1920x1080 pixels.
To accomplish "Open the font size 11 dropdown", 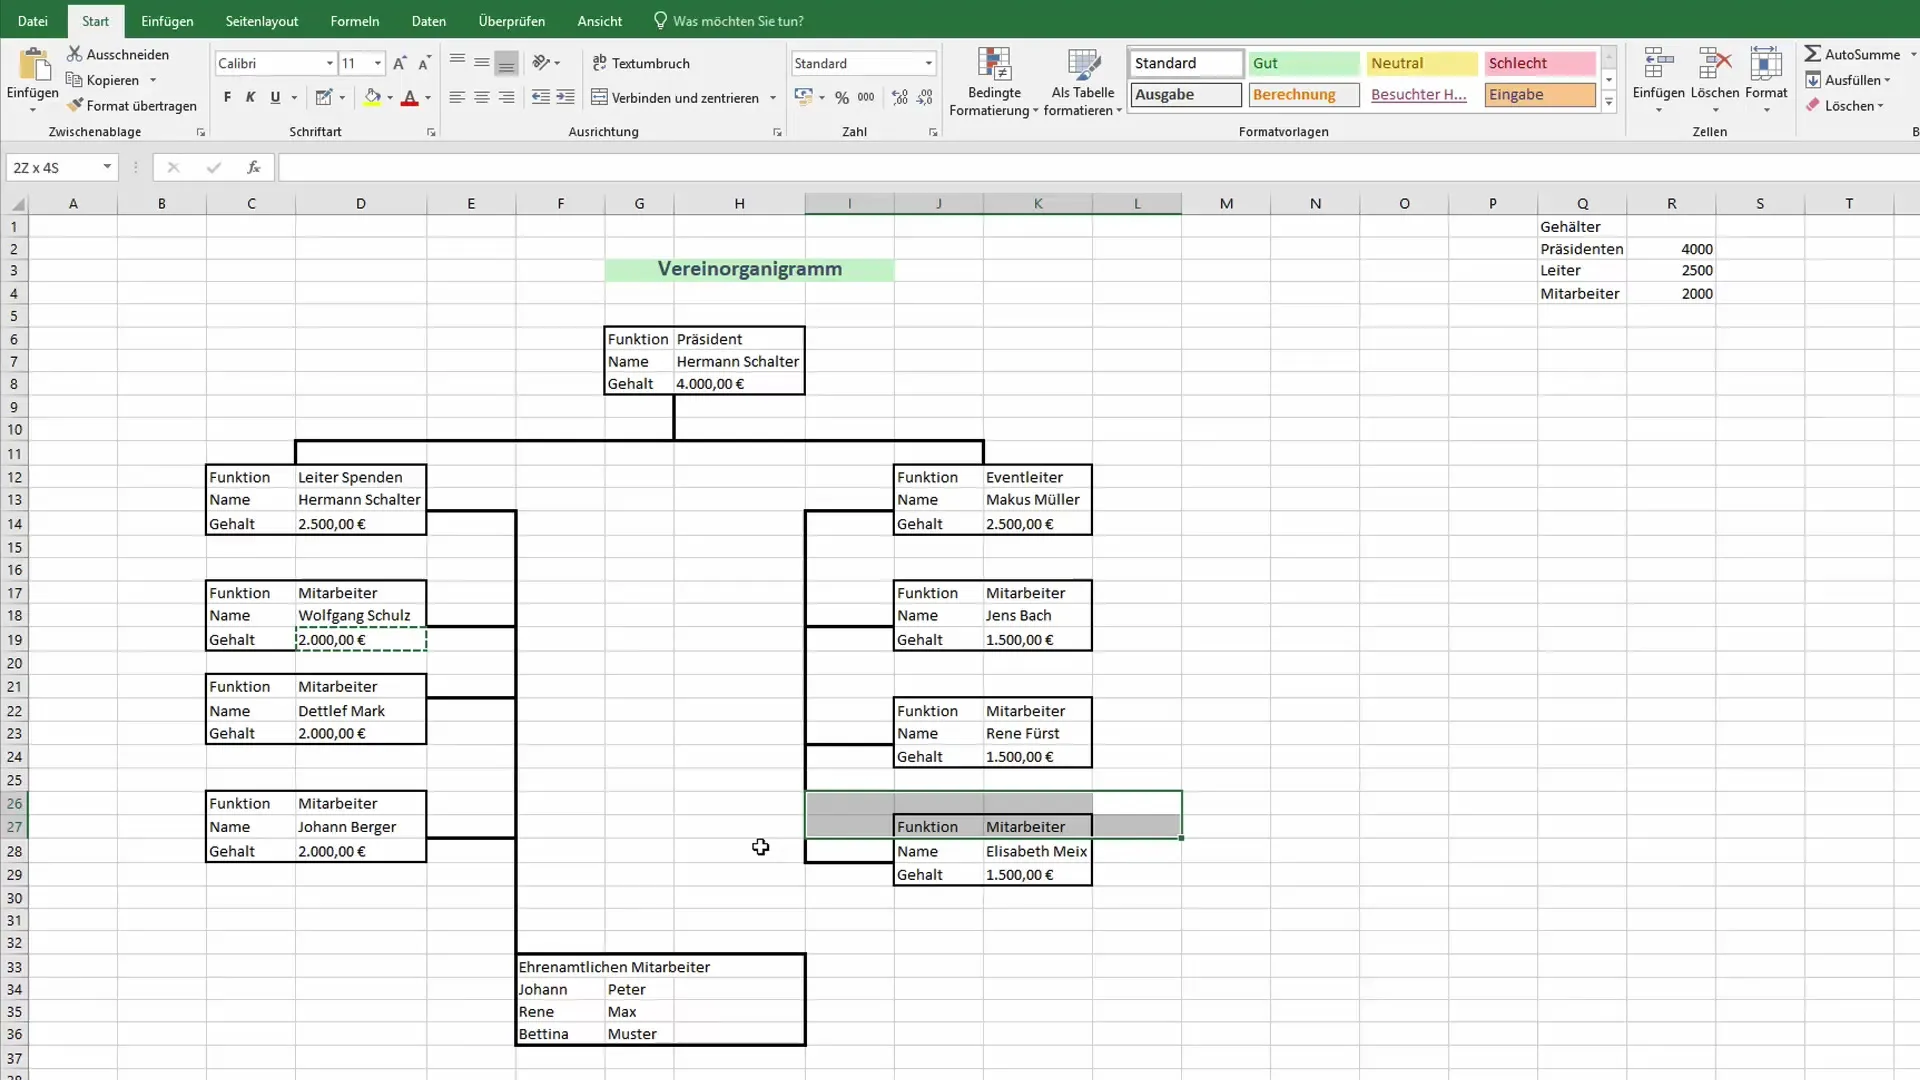I will pyautogui.click(x=378, y=63).
